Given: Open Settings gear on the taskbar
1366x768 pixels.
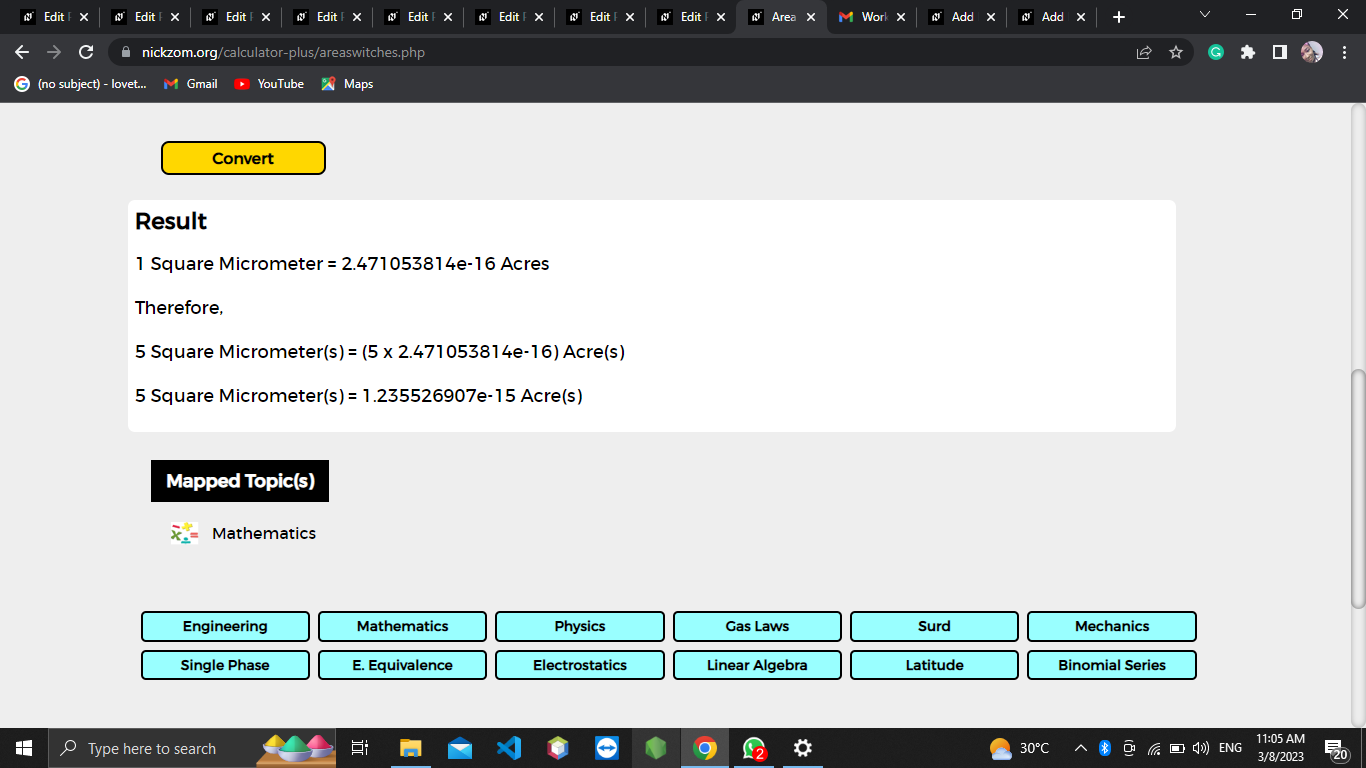Looking at the screenshot, I should [x=802, y=748].
